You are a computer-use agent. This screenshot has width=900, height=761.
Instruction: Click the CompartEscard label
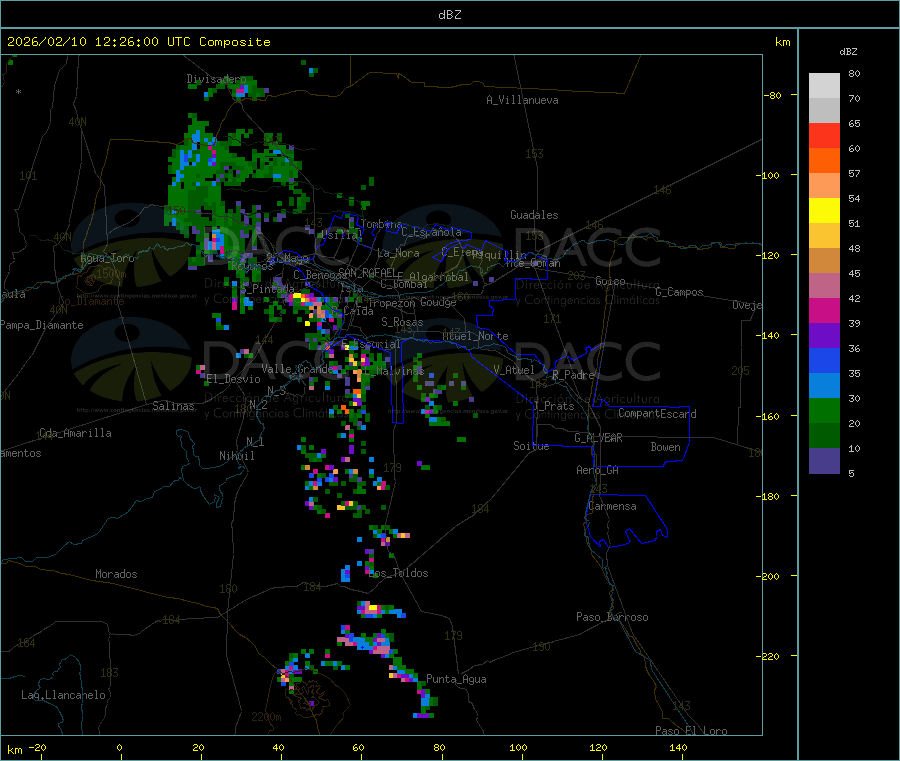(x=657, y=414)
